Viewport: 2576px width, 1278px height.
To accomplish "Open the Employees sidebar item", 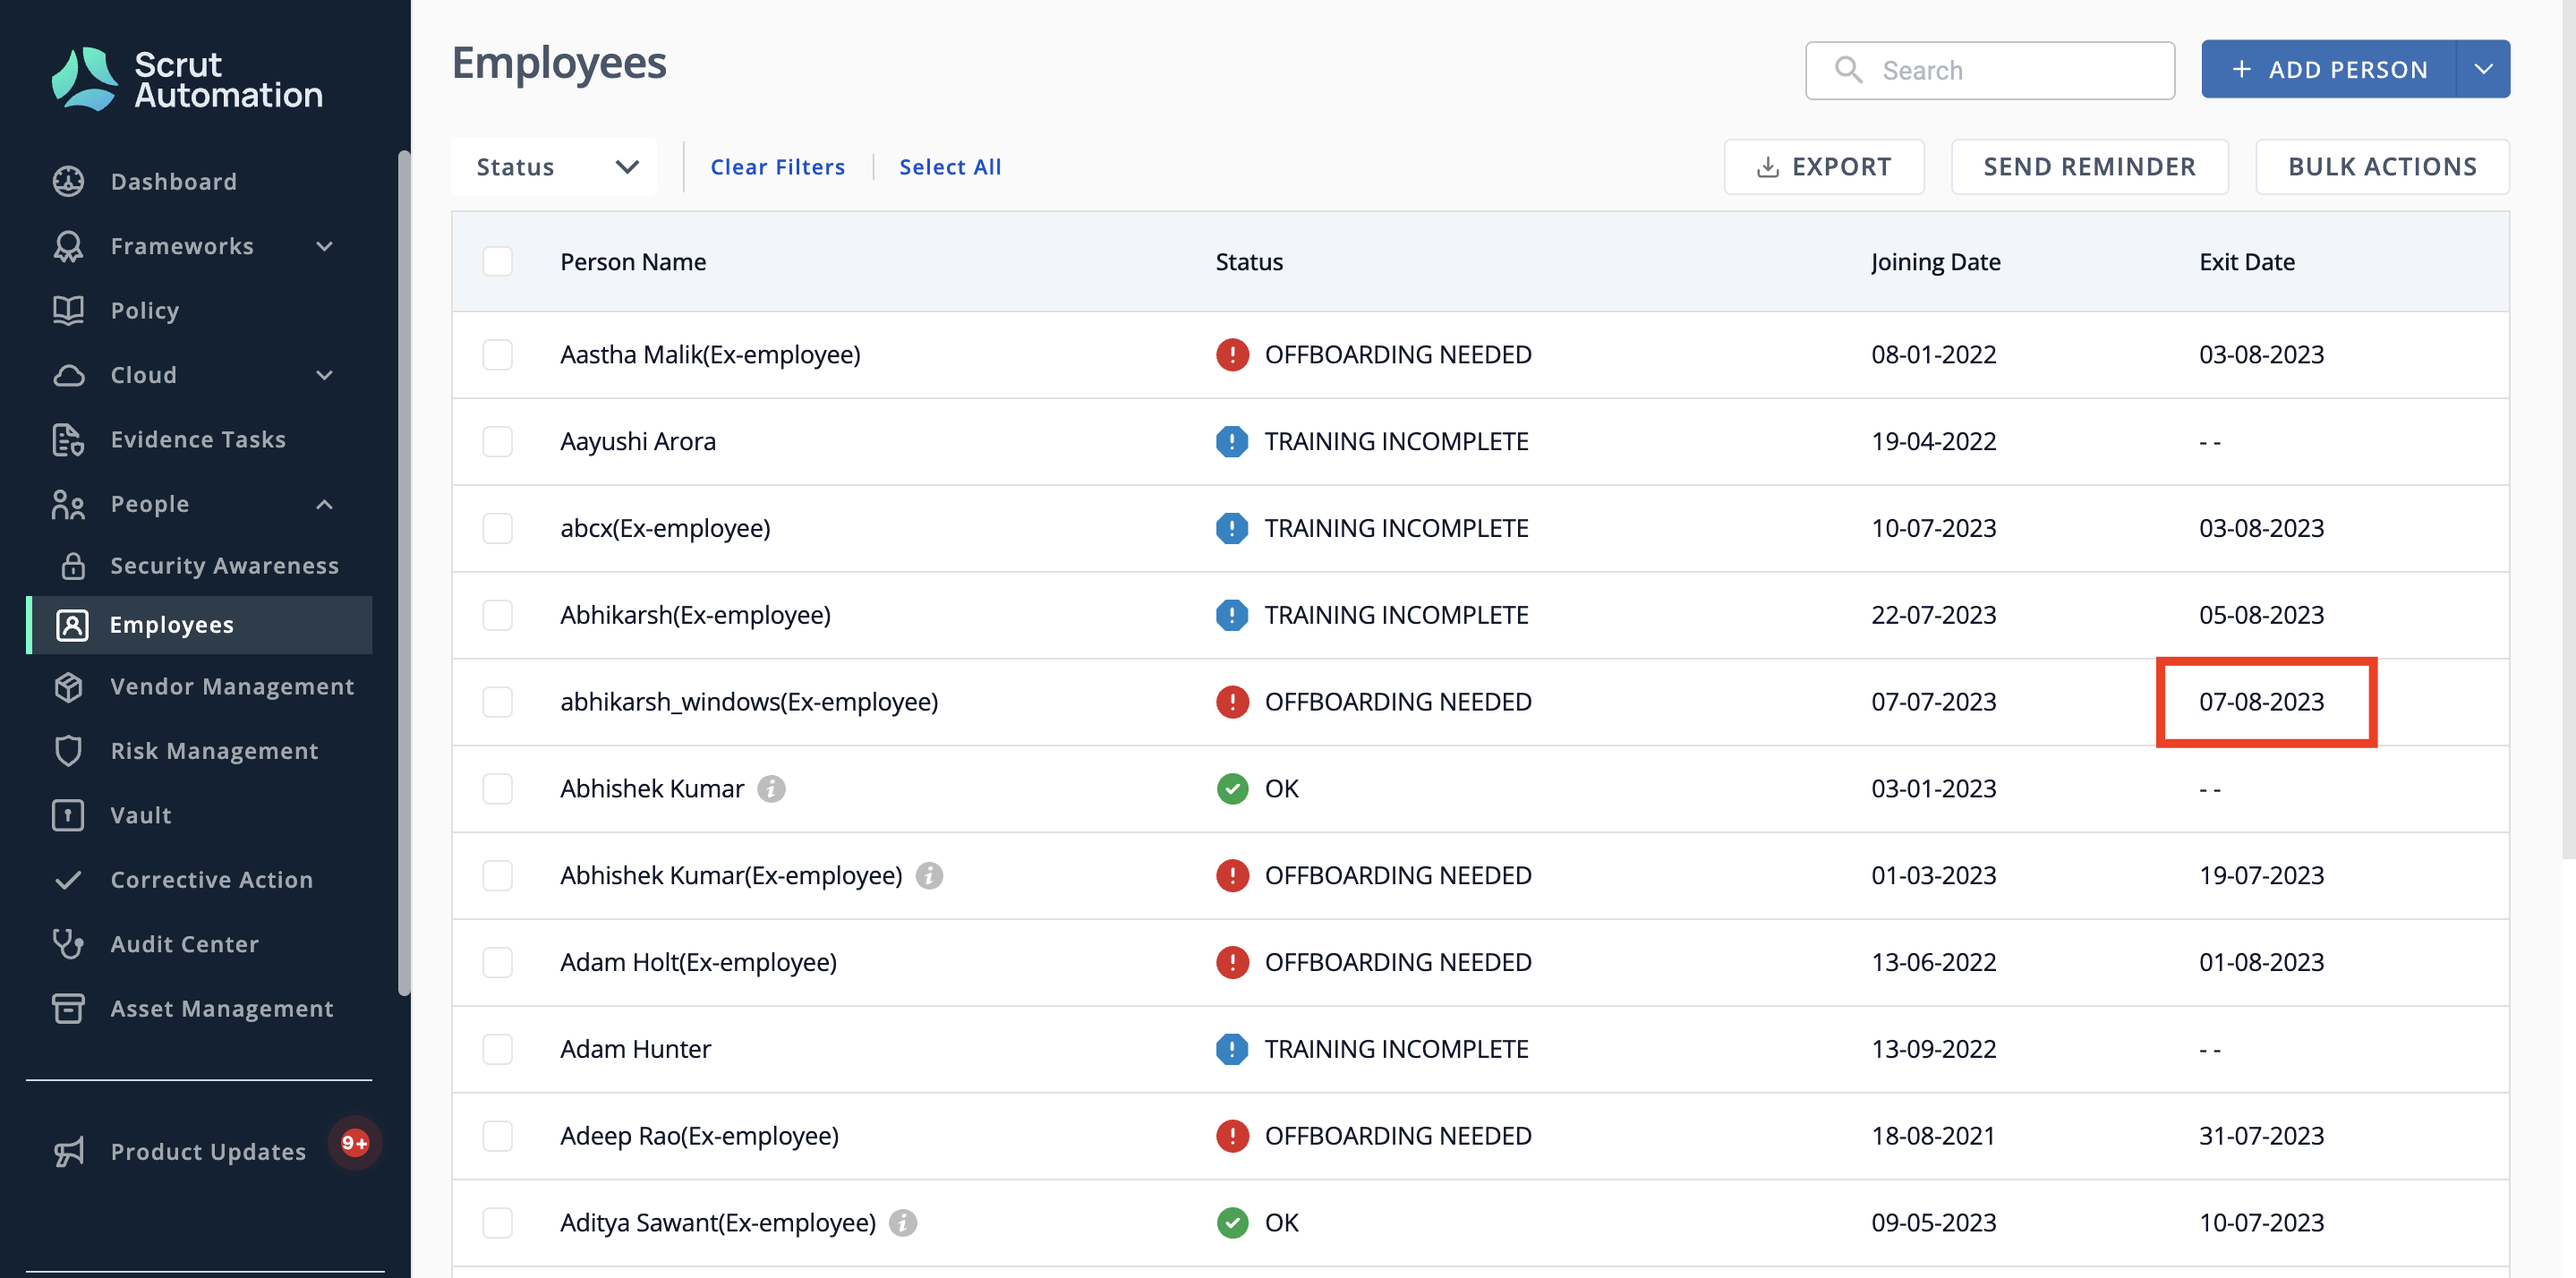I will 199,625.
